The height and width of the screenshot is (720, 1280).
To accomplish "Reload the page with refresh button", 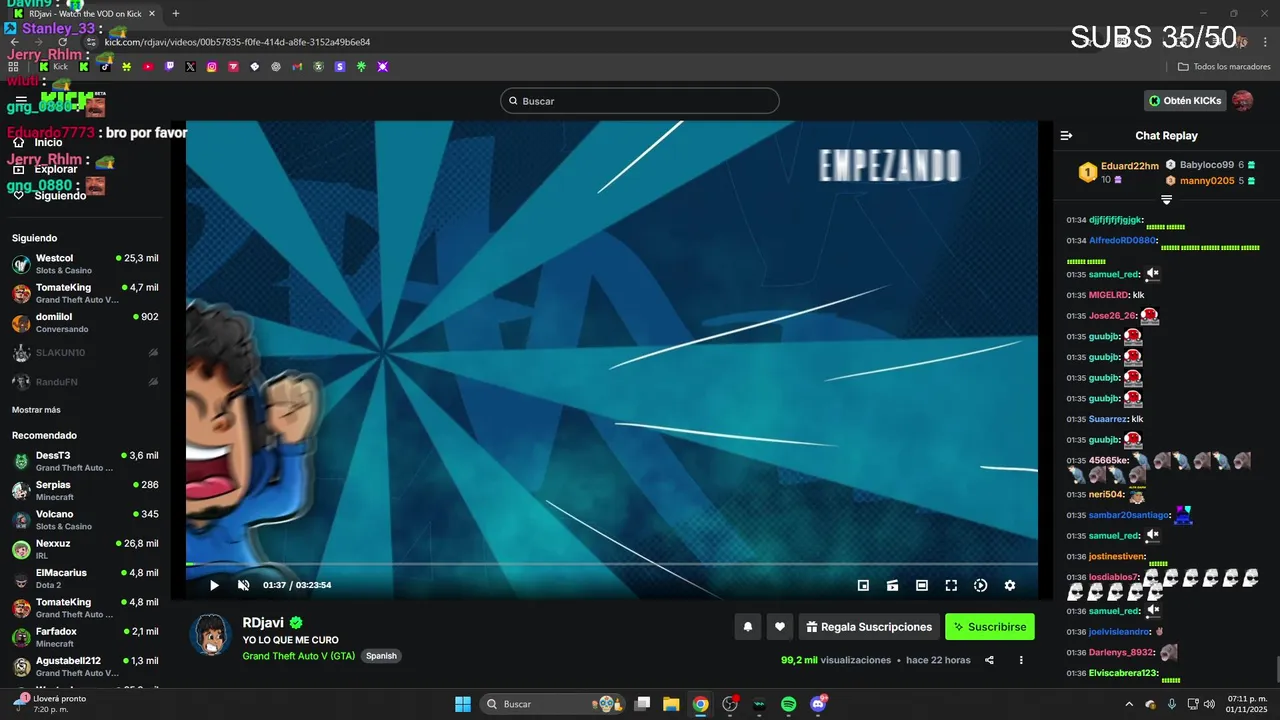I will coord(63,42).
